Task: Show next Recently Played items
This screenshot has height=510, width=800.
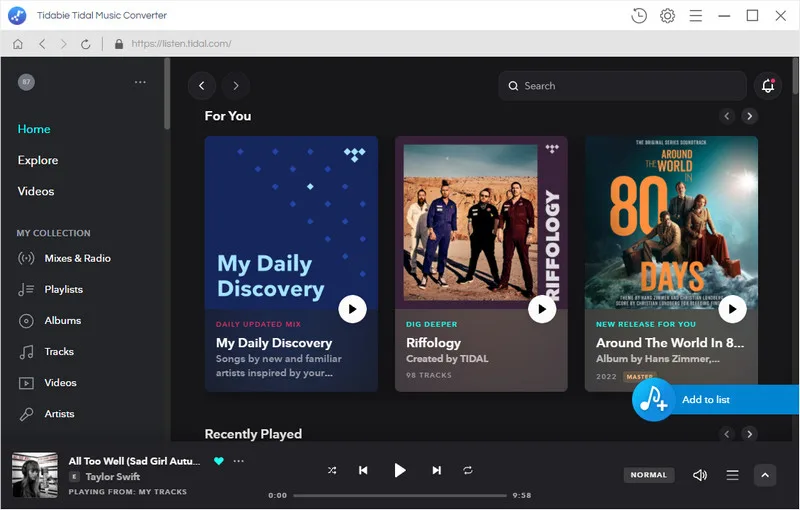Action: 749,434
